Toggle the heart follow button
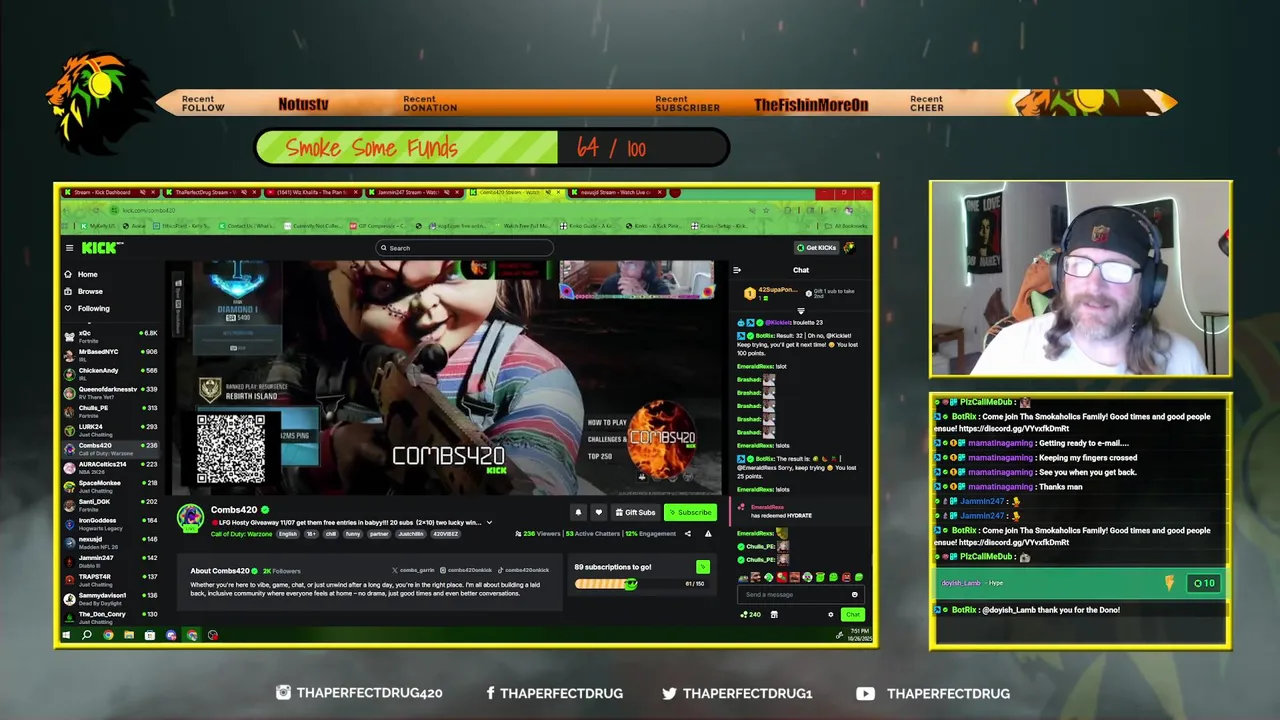1280x720 pixels. (598, 512)
